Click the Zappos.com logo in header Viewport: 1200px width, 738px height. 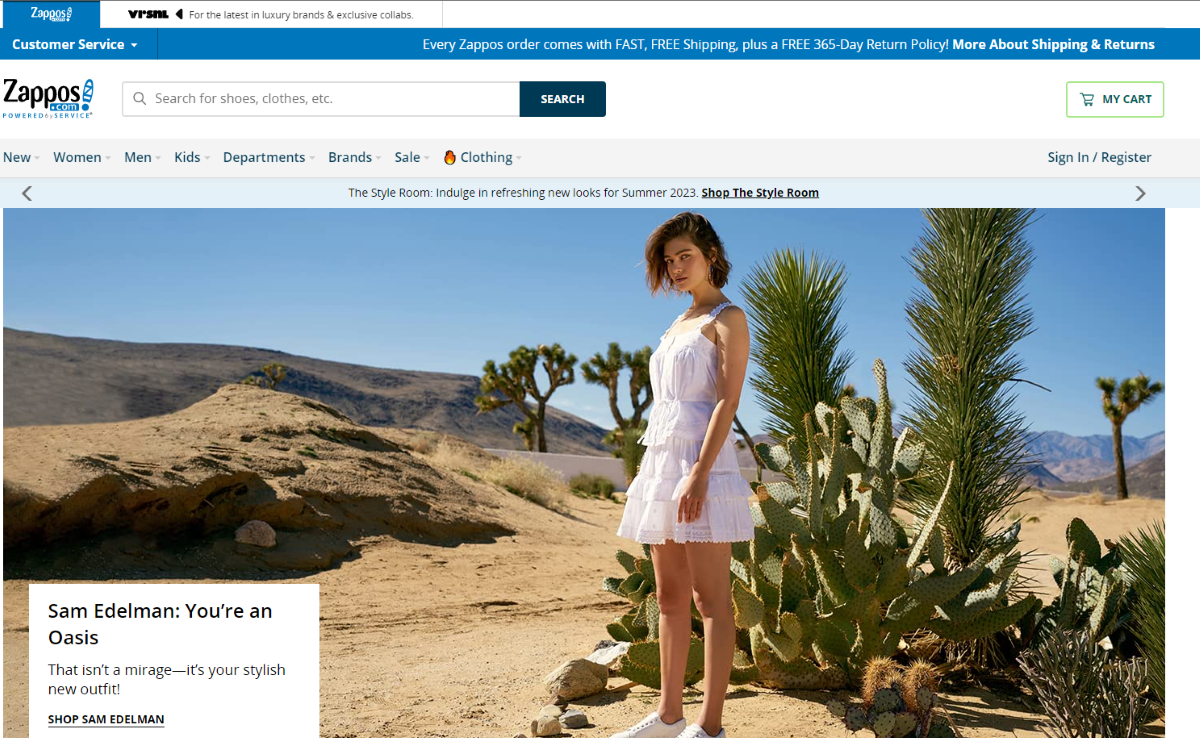tap(48, 98)
